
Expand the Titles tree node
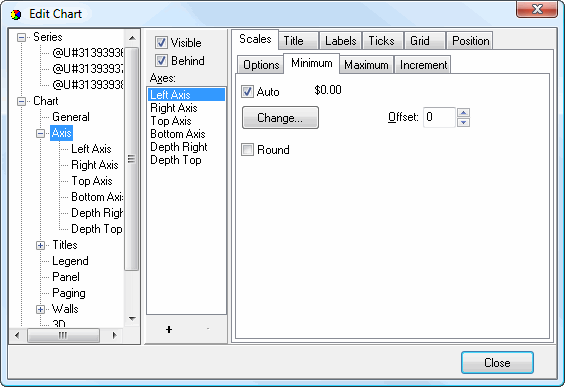coord(40,245)
